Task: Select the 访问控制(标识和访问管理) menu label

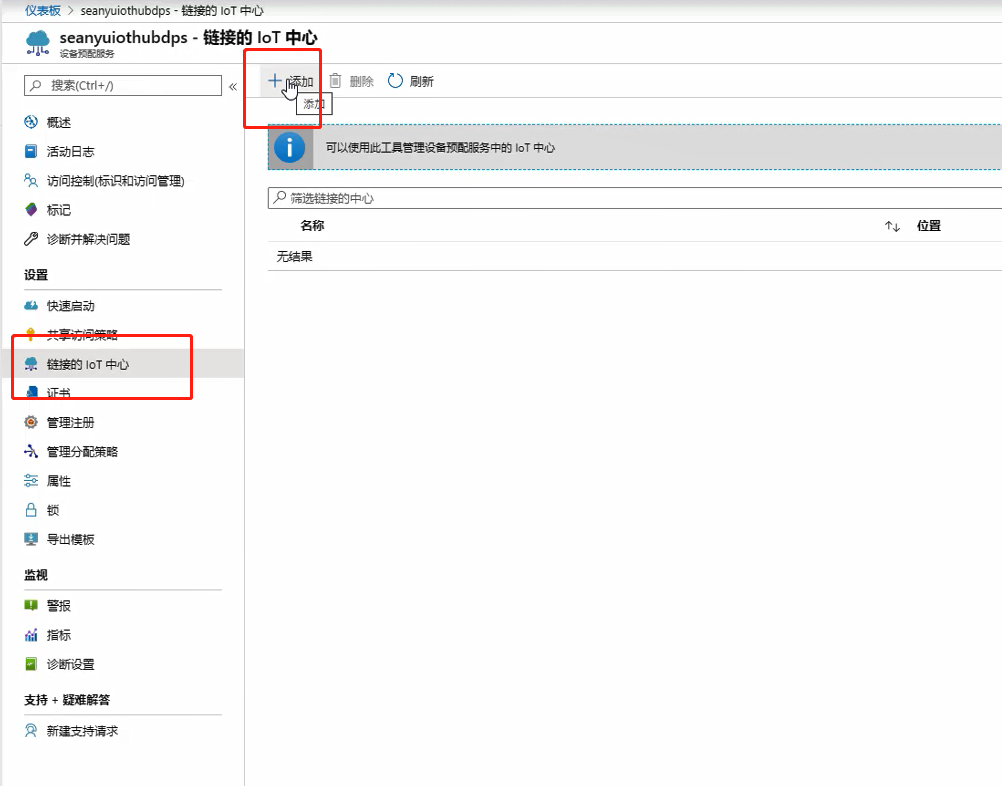Action: coord(116,181)
